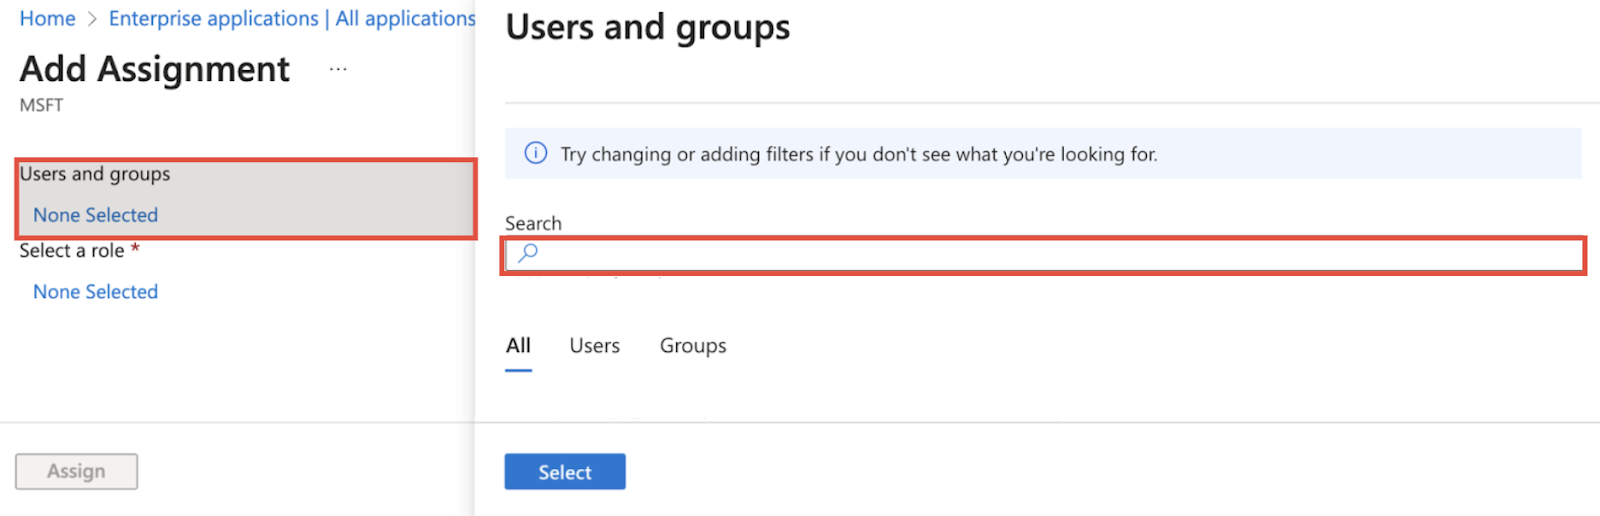Viewport: 1600px width, 516px height.
Task: Click the Add Assignment page title
Action: 155,69
